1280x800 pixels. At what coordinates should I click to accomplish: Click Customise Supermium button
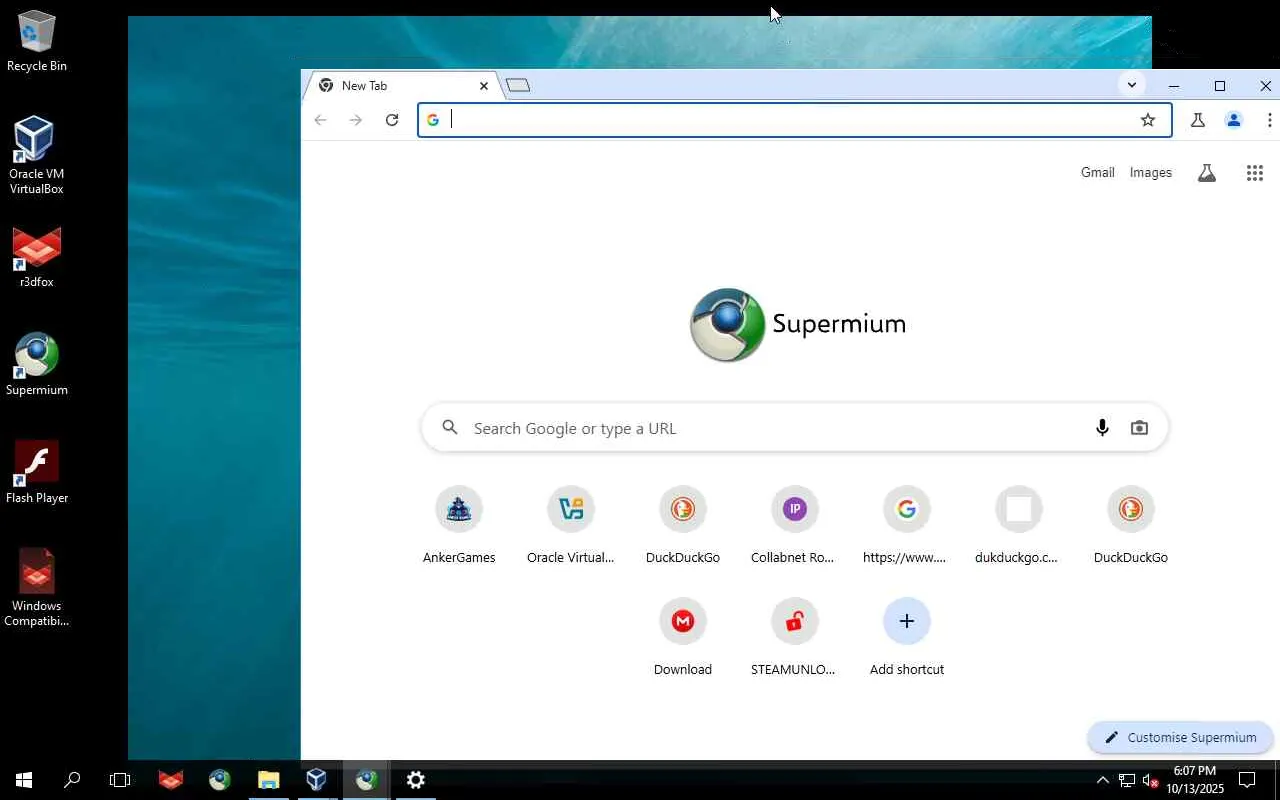click(x=1180, y=738)
